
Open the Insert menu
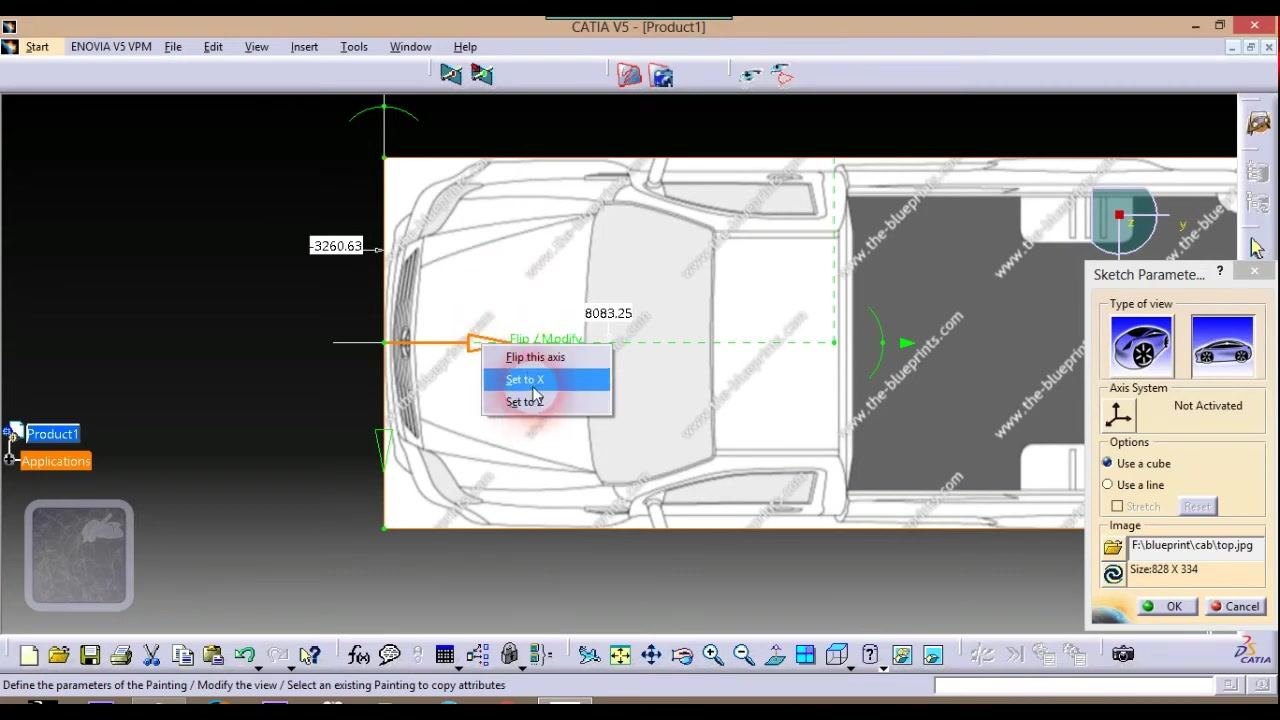pos(304,47)
